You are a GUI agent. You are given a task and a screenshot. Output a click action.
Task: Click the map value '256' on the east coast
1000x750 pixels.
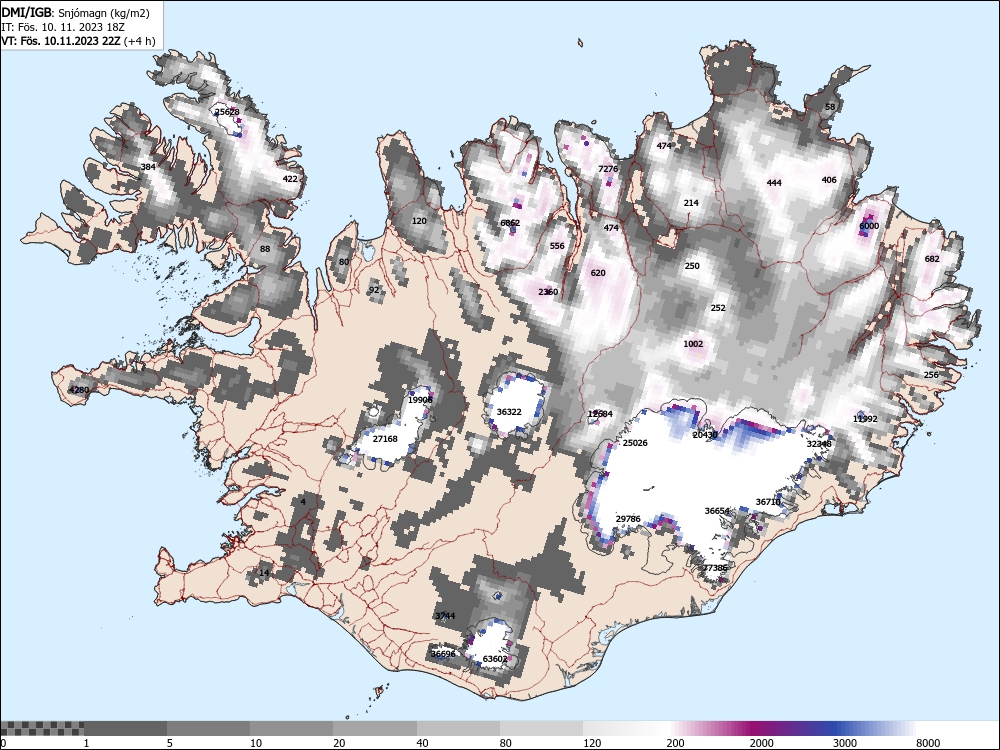[x=931, y=374]
